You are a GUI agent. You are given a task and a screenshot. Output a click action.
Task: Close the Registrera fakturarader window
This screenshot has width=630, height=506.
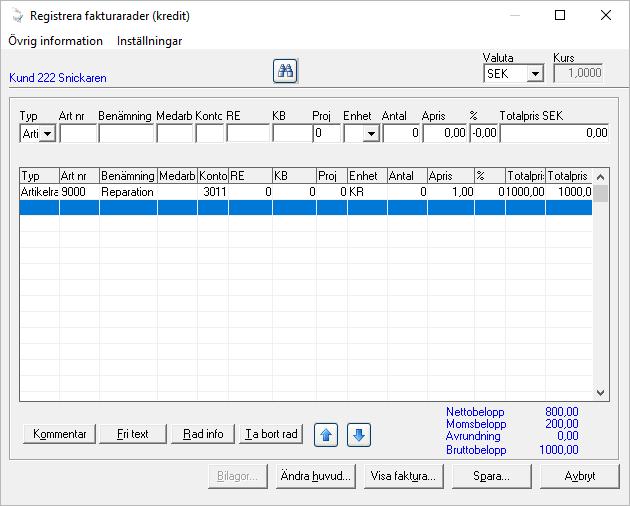[x=606, y=15]
